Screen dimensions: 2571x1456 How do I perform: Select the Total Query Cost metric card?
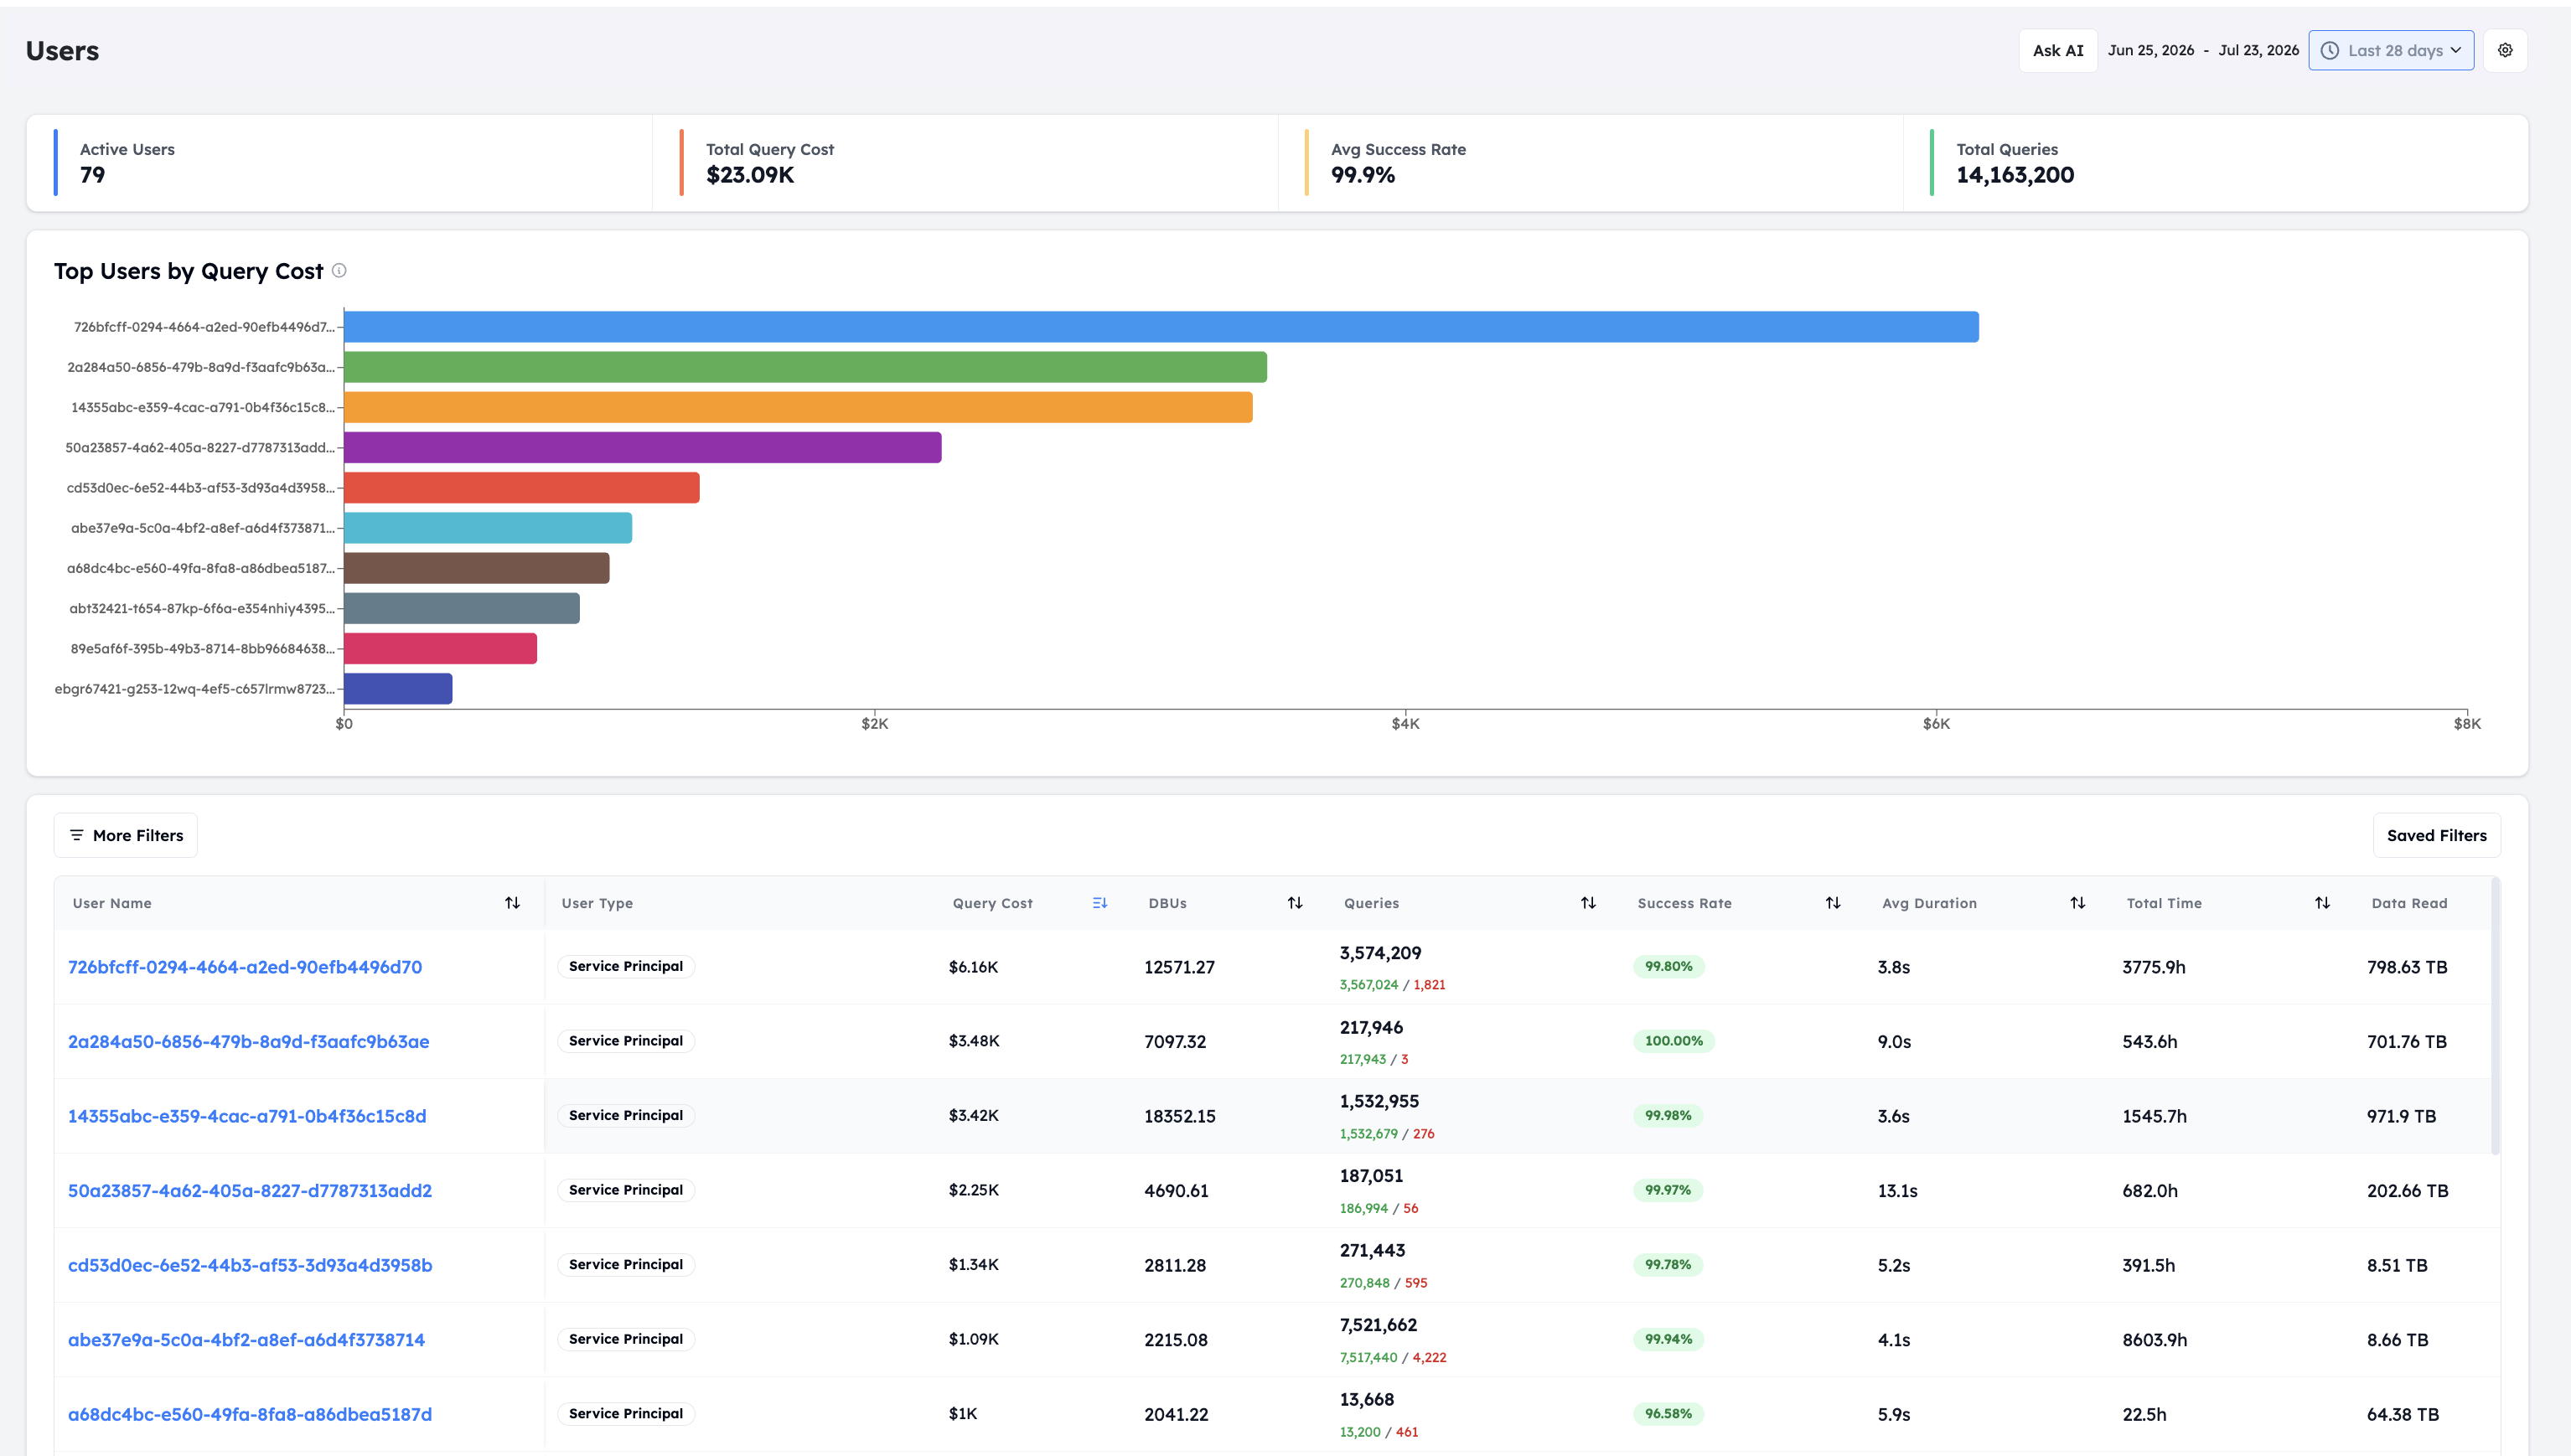click(965, 162)
